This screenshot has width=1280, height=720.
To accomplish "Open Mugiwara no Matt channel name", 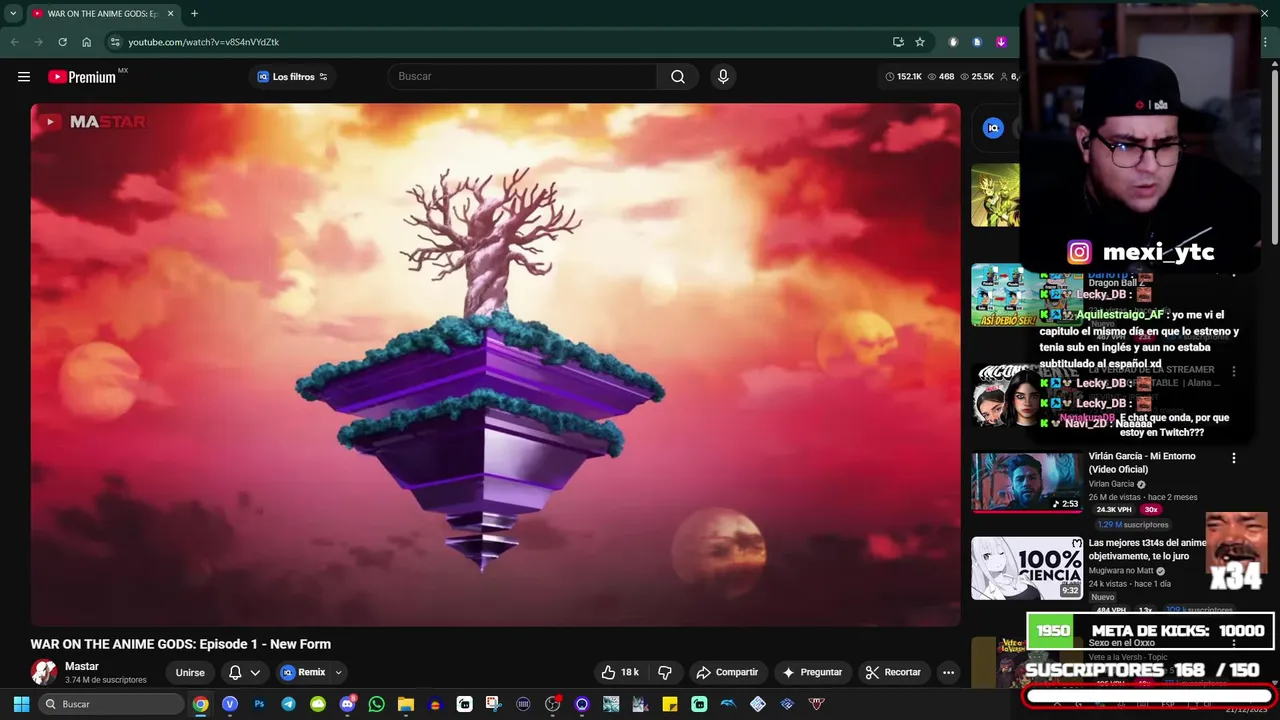I will pyautogui.click(x=1121, y=571).
